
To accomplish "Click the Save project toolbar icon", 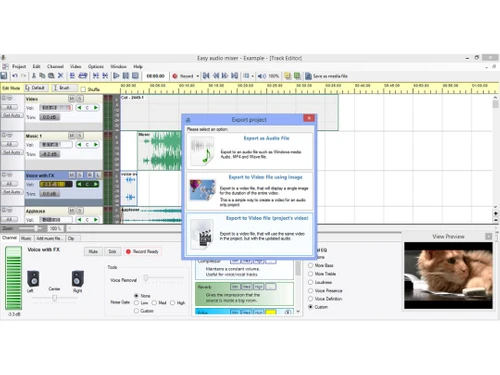I will (x=4, y=76).
